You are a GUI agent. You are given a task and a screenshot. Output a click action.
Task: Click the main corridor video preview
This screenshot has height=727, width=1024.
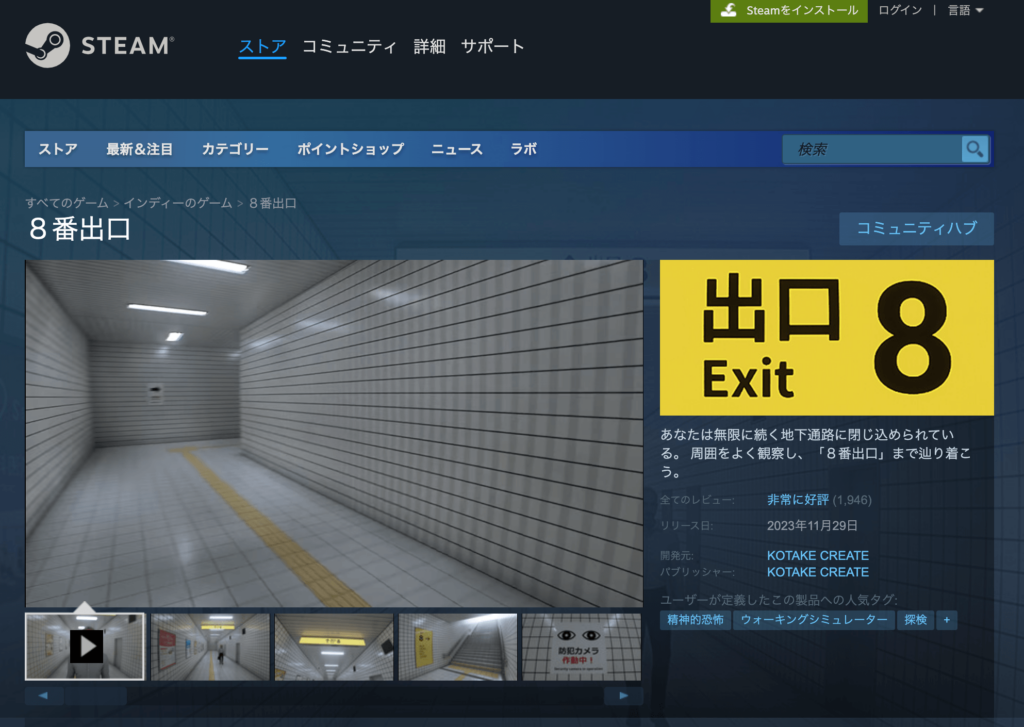334,434
